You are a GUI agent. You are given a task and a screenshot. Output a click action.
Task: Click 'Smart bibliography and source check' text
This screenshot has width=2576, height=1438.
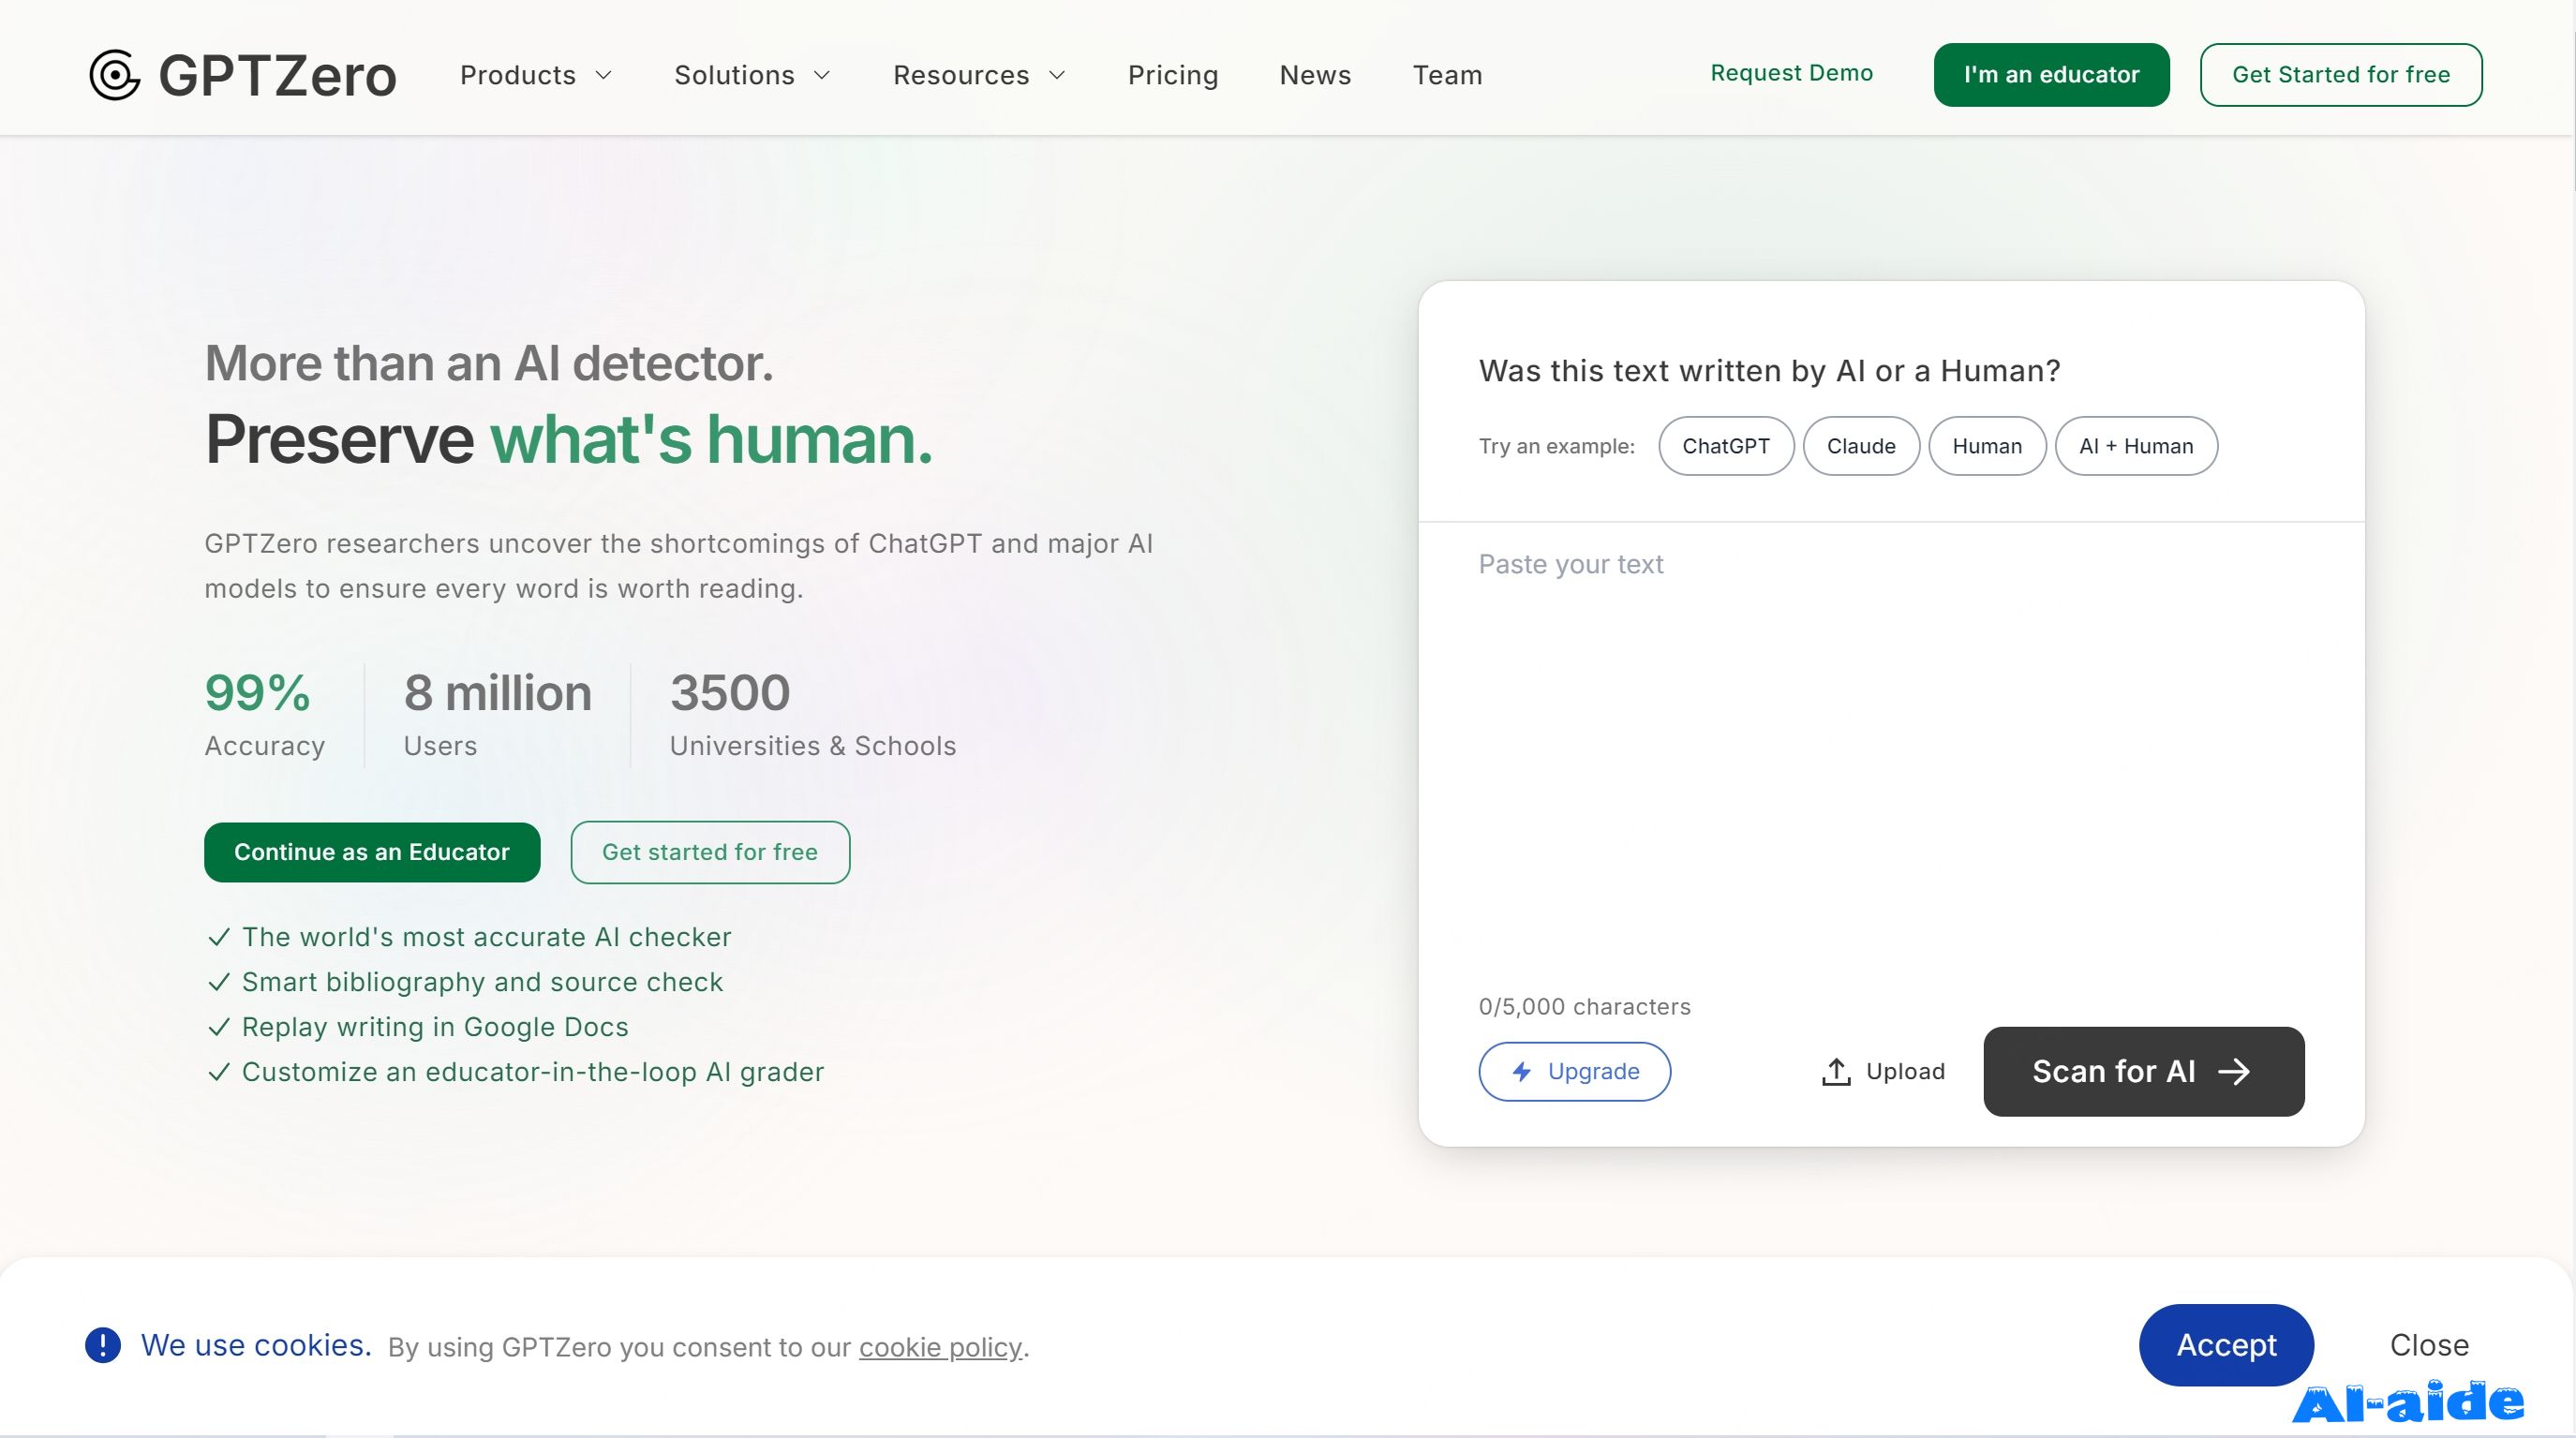[482, 982]
